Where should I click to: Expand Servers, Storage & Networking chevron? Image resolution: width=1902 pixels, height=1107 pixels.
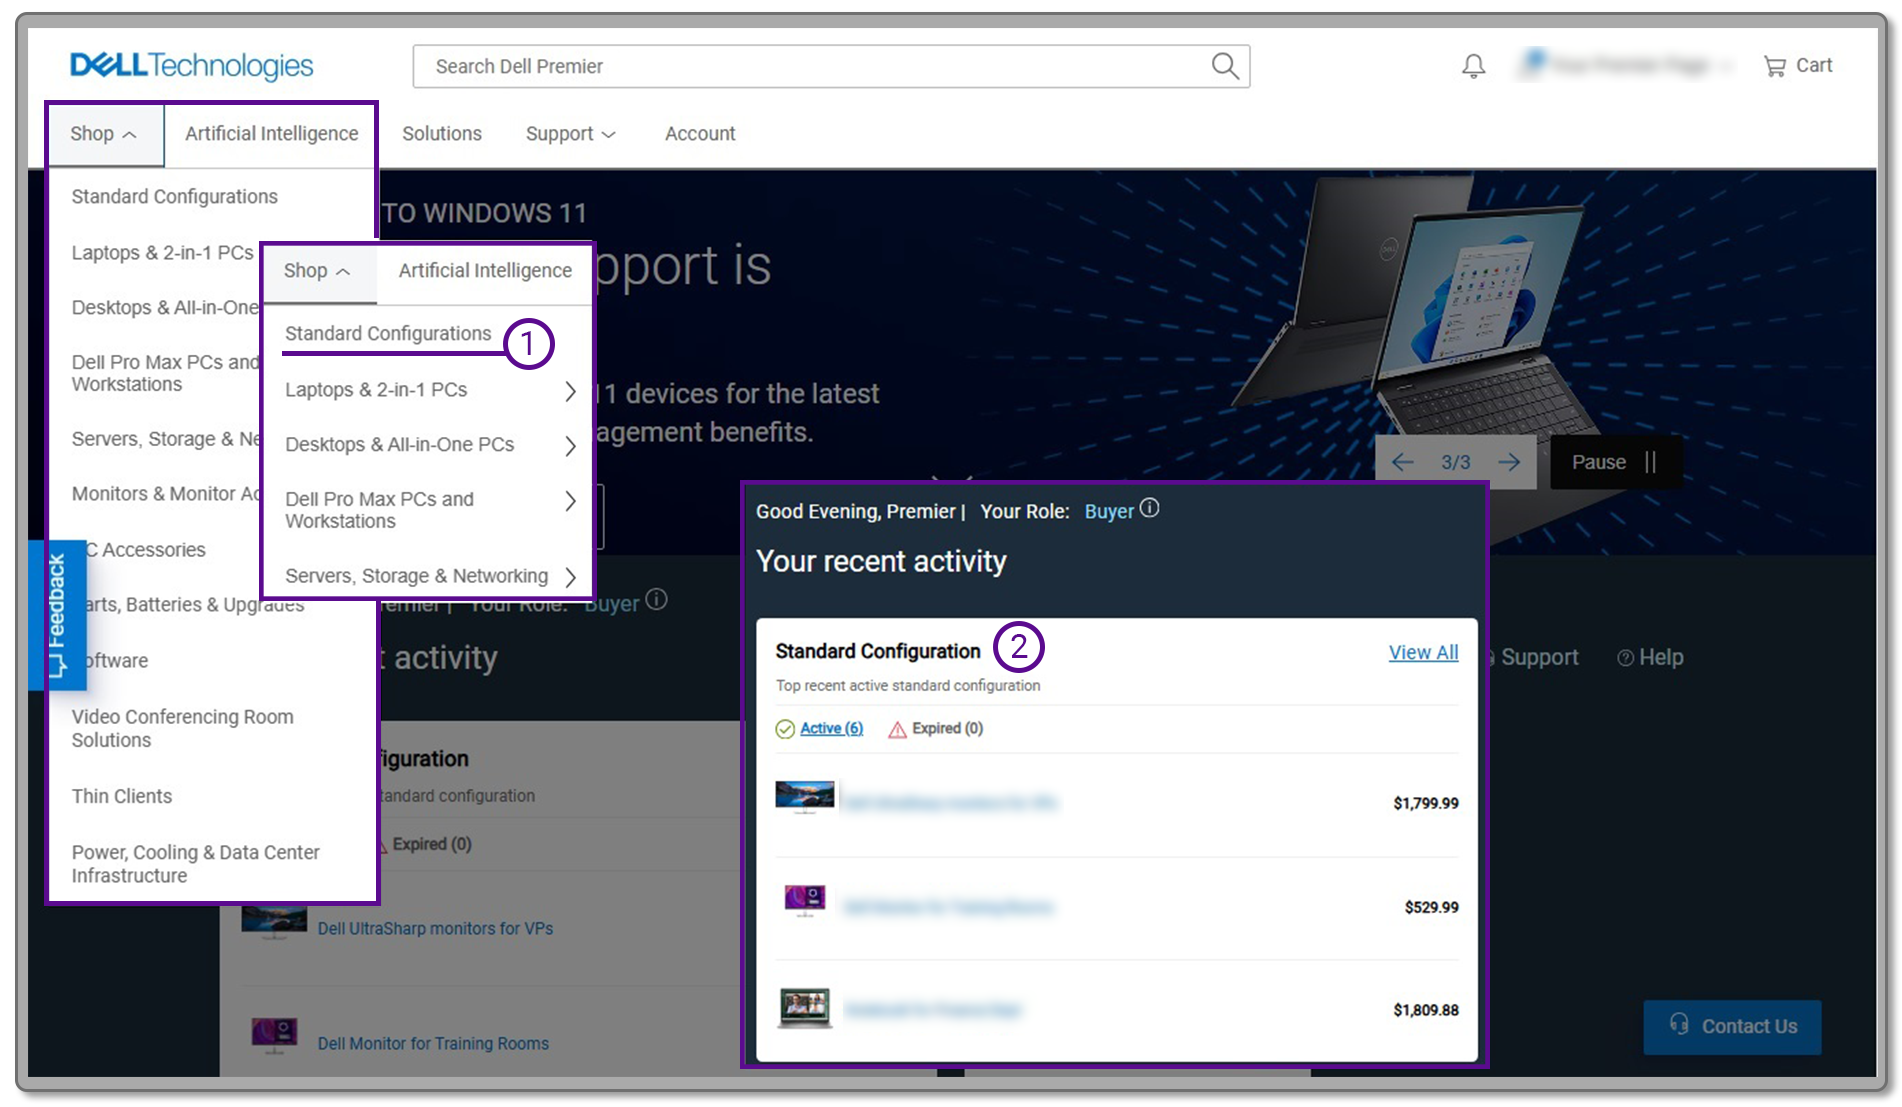570,577
